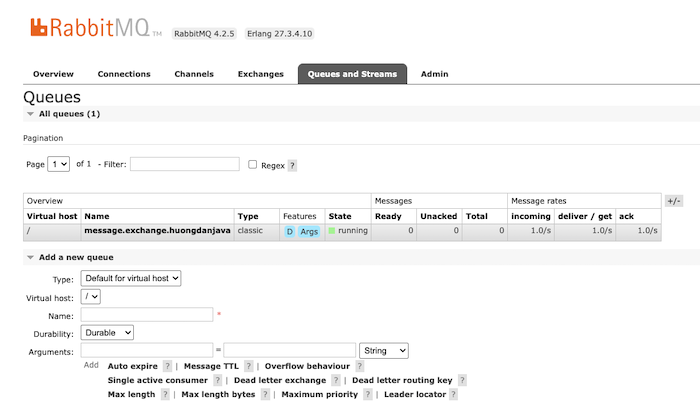Show help for Single active consumer
Image resolution: width=700 pixels, height=401 pixels.
217,381
